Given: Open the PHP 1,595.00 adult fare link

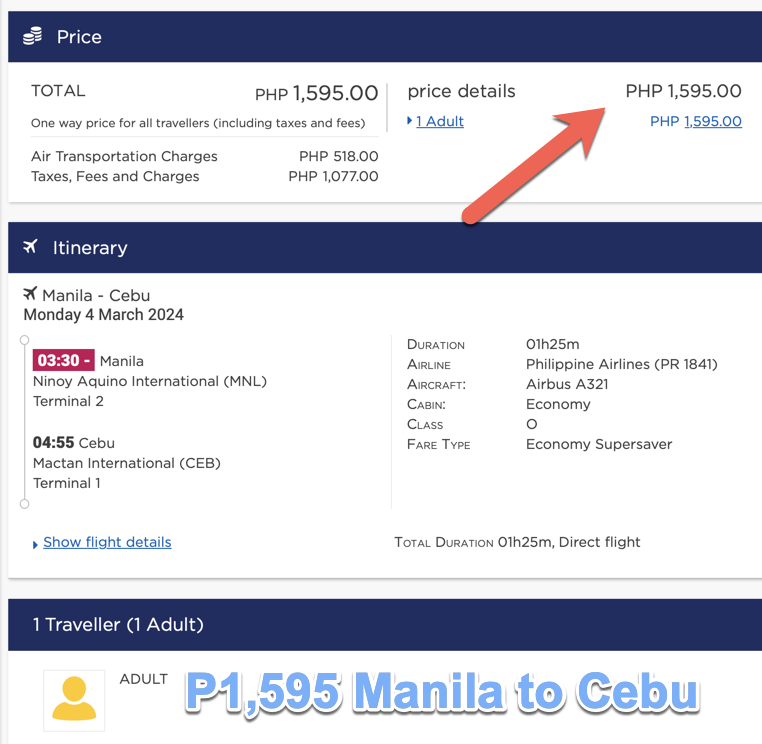Looking at the screenshot, I should point(712,121).
